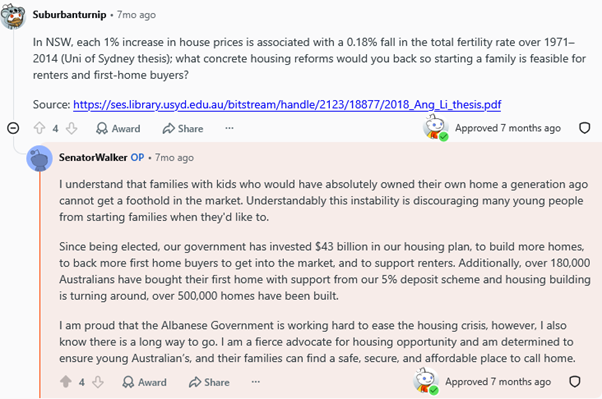This screenshot has height=399, width=602.
Task: Open Suburbanturnip's user profile name
Action: coord(69,15)
